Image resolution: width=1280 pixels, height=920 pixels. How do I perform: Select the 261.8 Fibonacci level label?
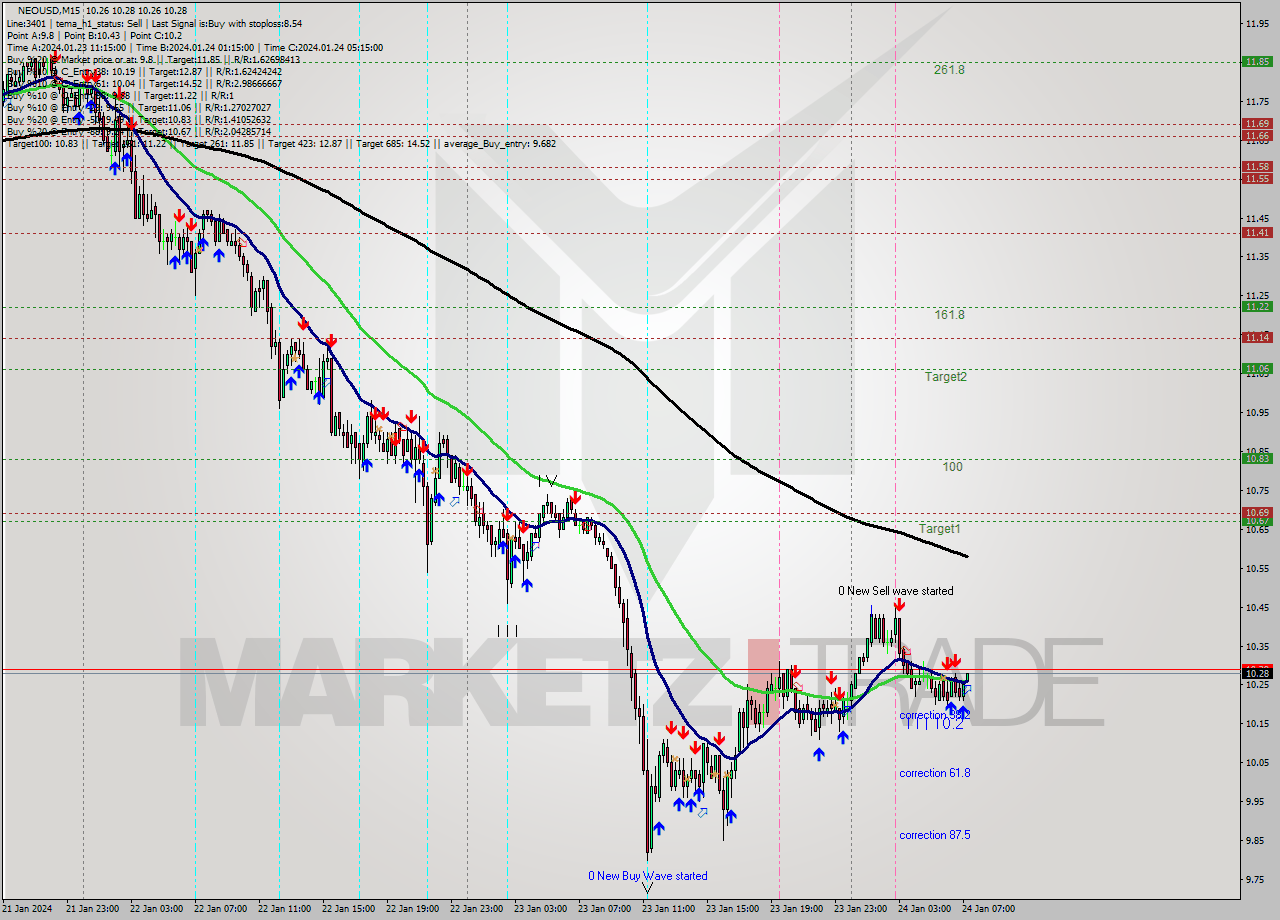click(x=949, y=70)
